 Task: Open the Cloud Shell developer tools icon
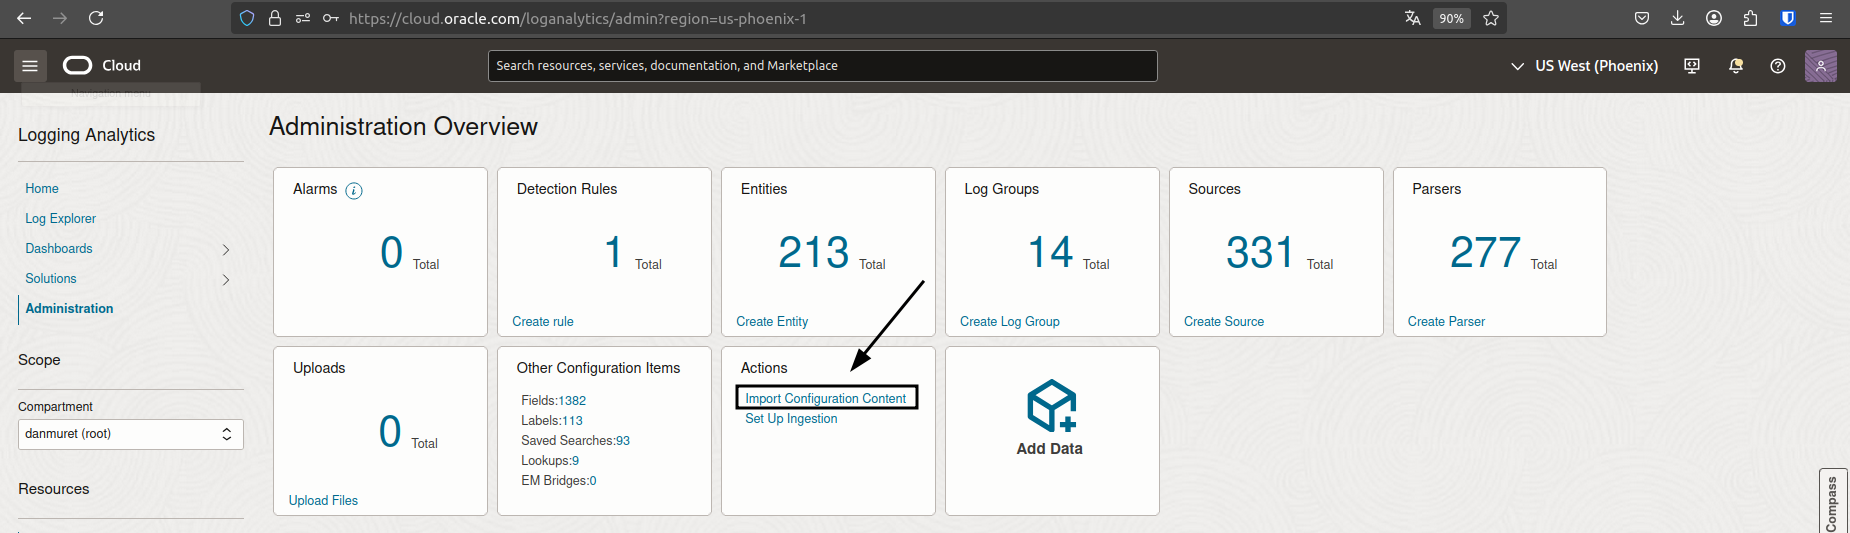coord(1692,66)
